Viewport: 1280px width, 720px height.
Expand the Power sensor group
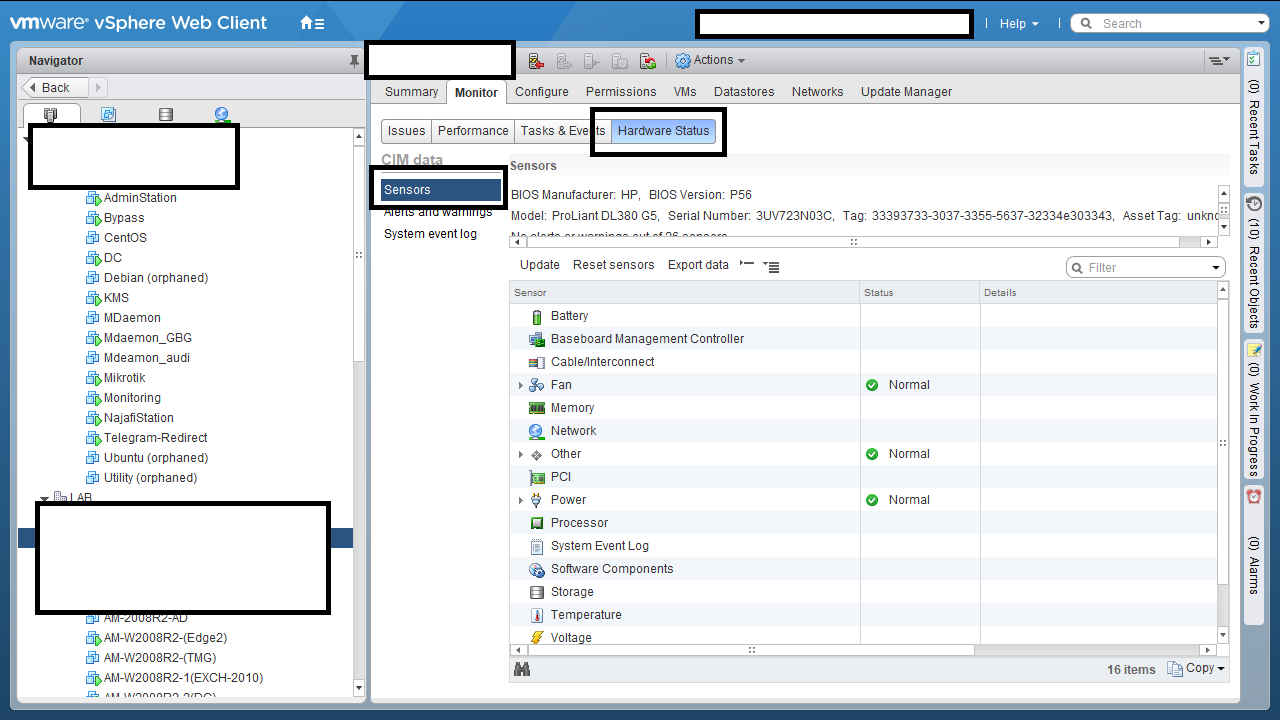(x=520, y=500)
